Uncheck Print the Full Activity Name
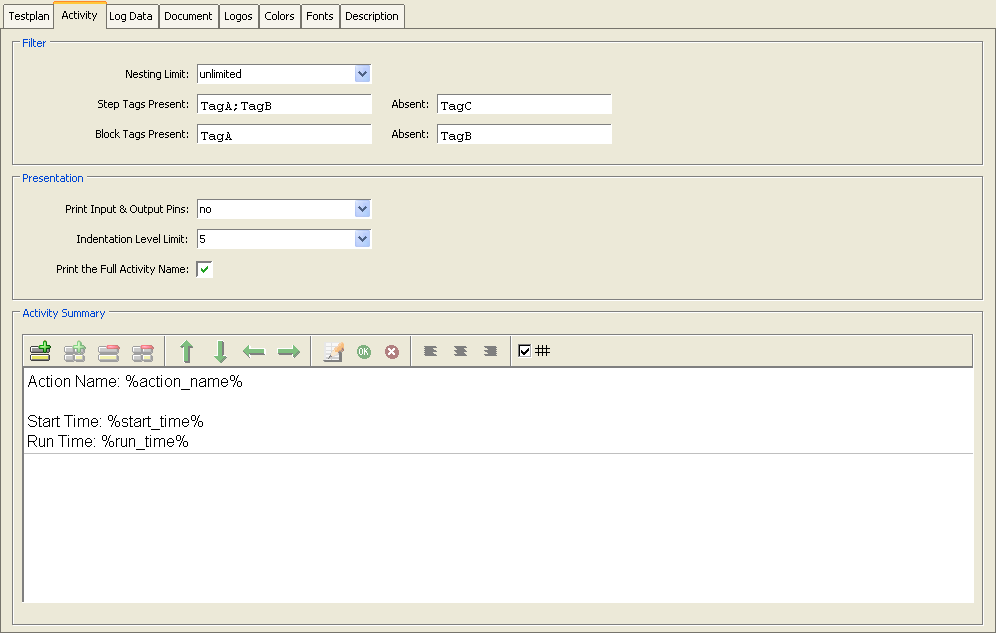Image resolution: width=996 pixels, height=633 pixels. (204, 269)
